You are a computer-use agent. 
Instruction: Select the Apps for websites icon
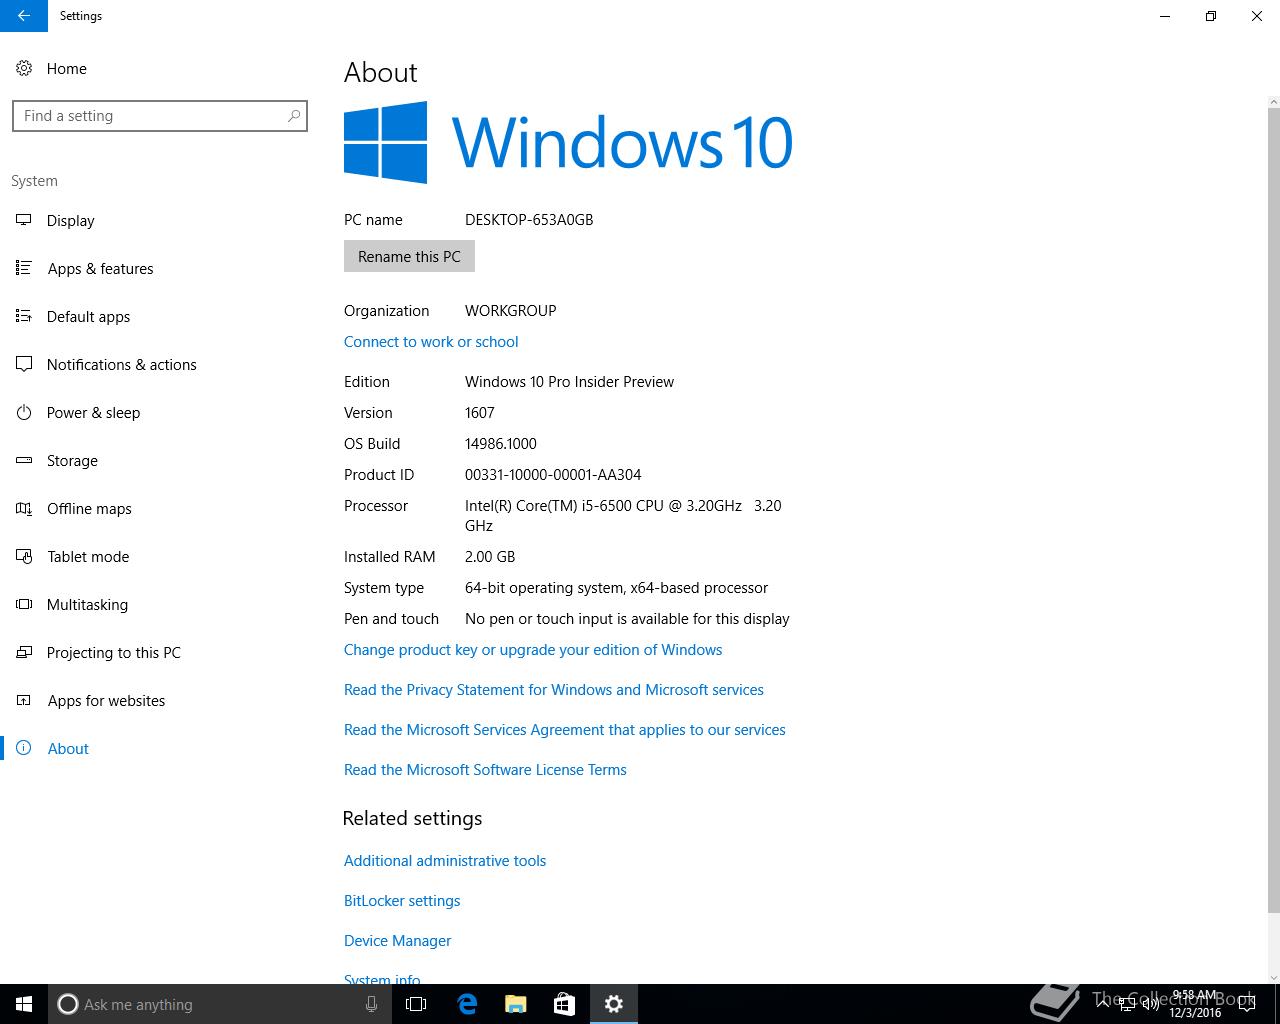click(x=24, y=700)
